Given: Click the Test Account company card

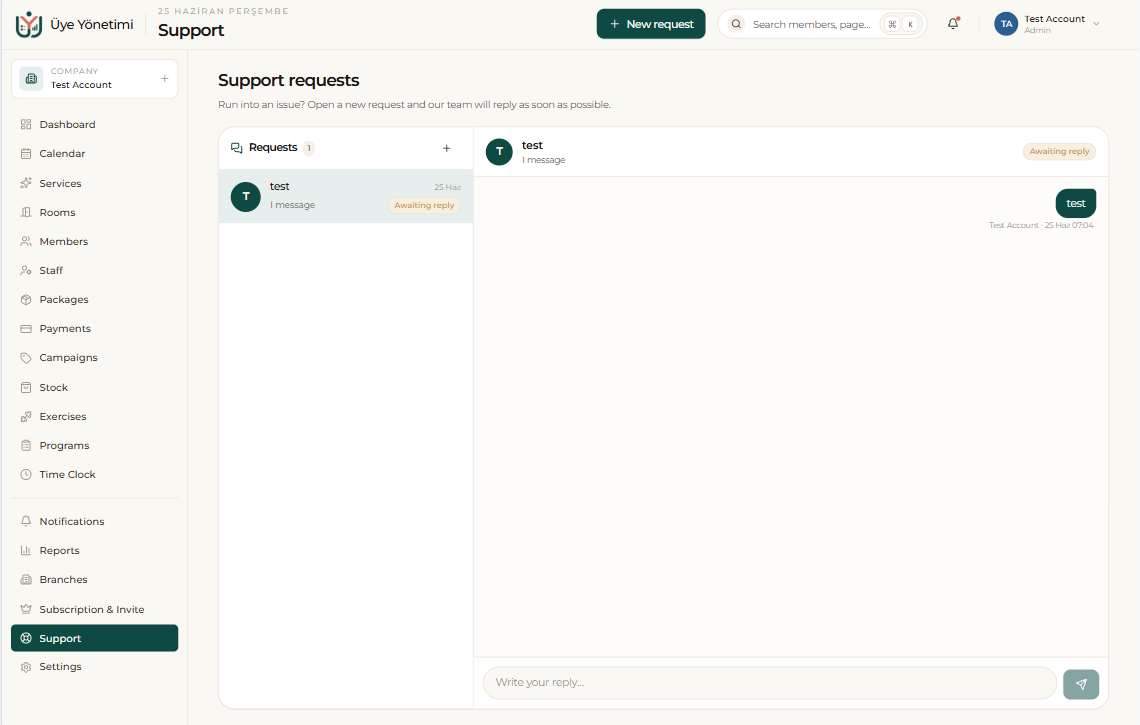Looking at the screenshot, I should [95, 79].
